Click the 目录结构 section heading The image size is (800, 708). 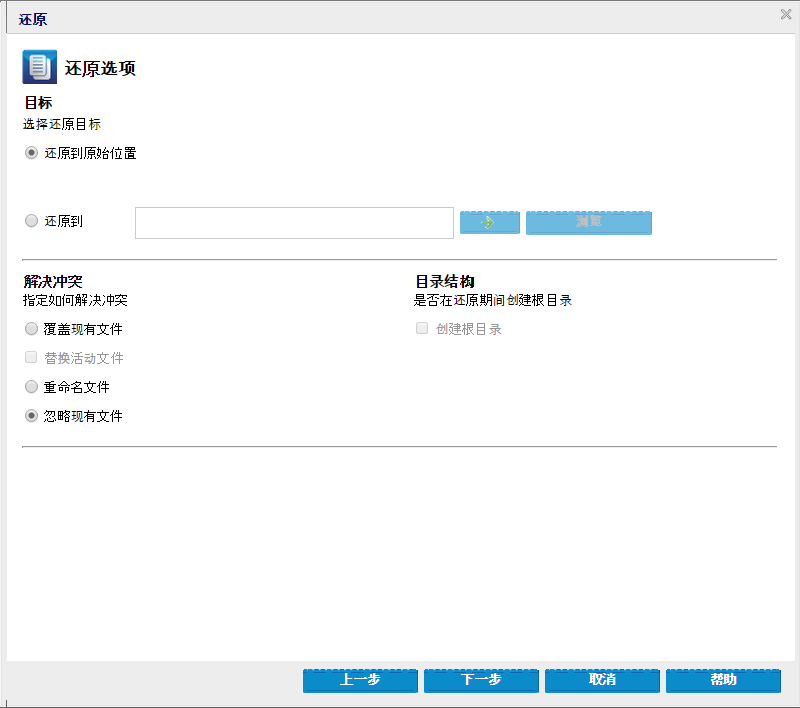click(445, 282)
